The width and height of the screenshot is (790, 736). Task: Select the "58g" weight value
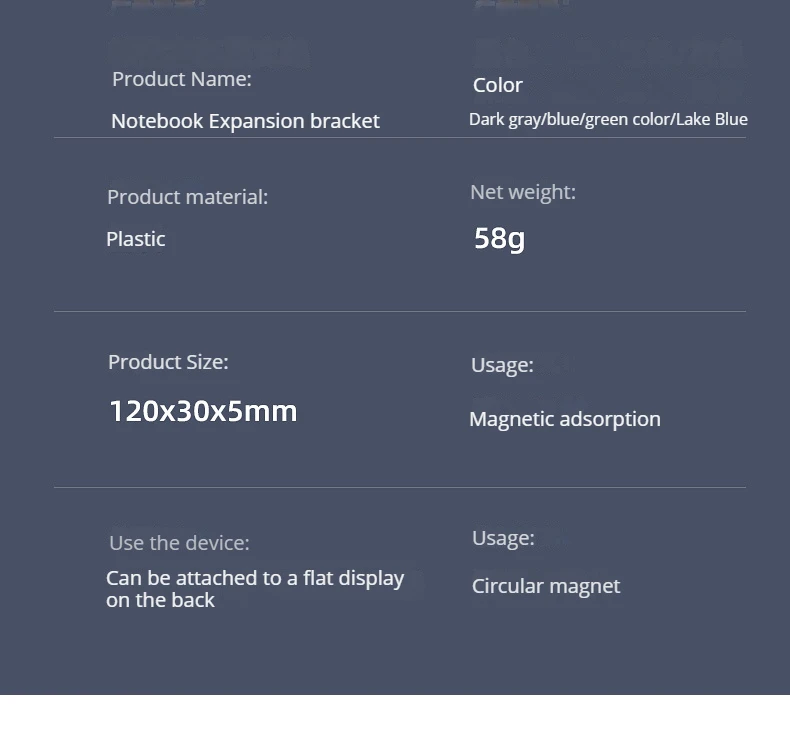499,238
